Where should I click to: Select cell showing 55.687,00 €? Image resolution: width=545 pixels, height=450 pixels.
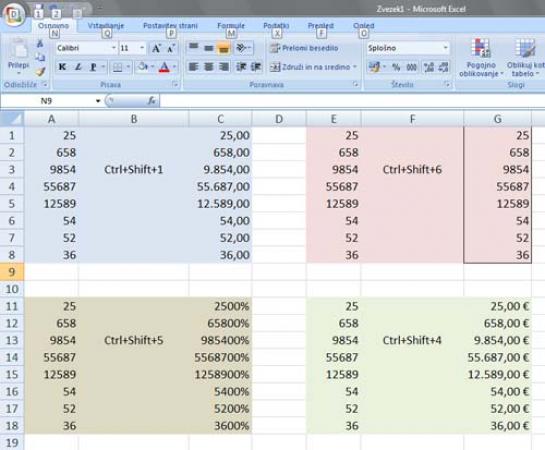pos(497,357)
